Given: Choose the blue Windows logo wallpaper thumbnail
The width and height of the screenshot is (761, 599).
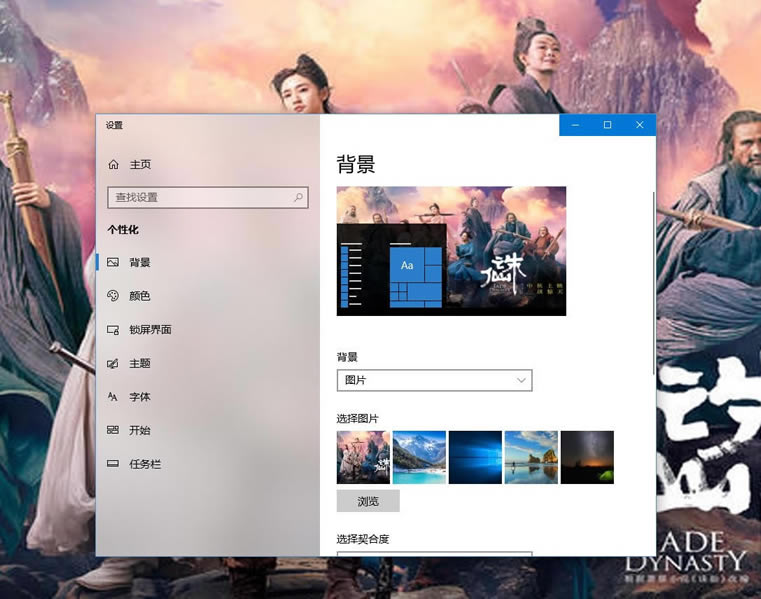Looking at the screenshot, I should tap(475, 457).
